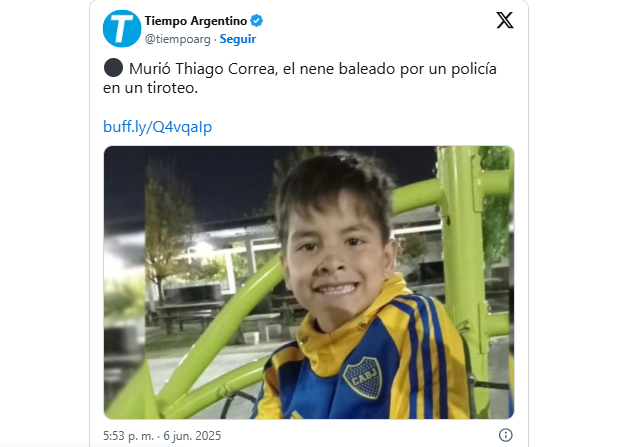This screenshot has height=447, width=639.
Task: Click the circled info icon
Action: (505, 435)
